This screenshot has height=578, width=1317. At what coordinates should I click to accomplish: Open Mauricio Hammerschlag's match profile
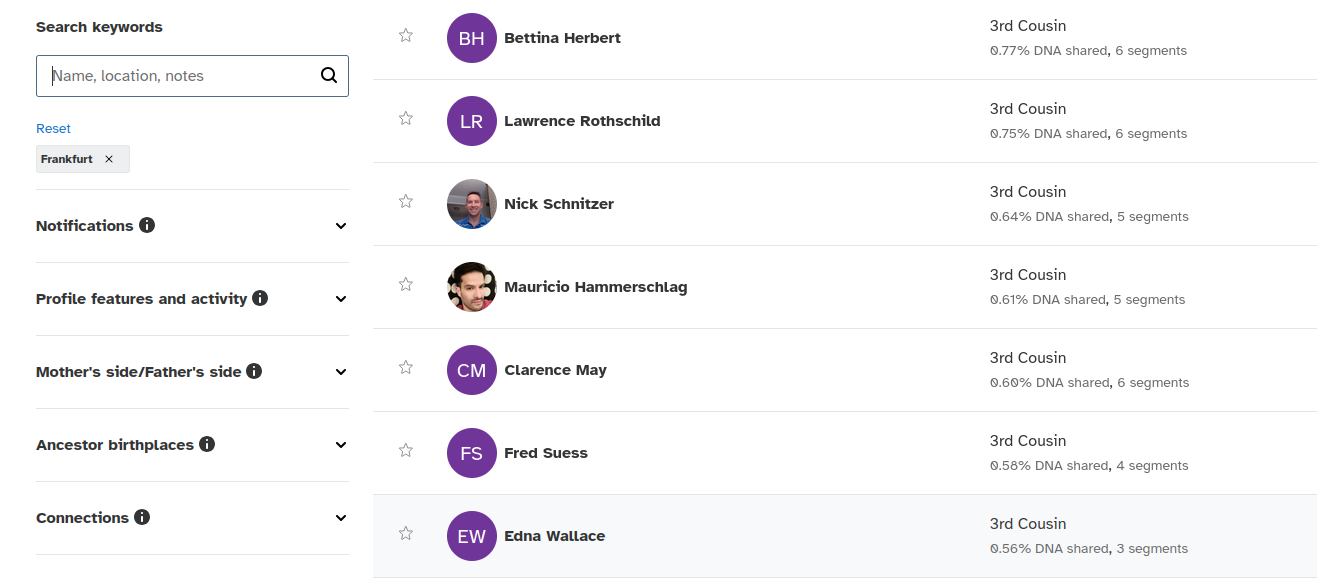pyautogui.click(x=595, y=287)
